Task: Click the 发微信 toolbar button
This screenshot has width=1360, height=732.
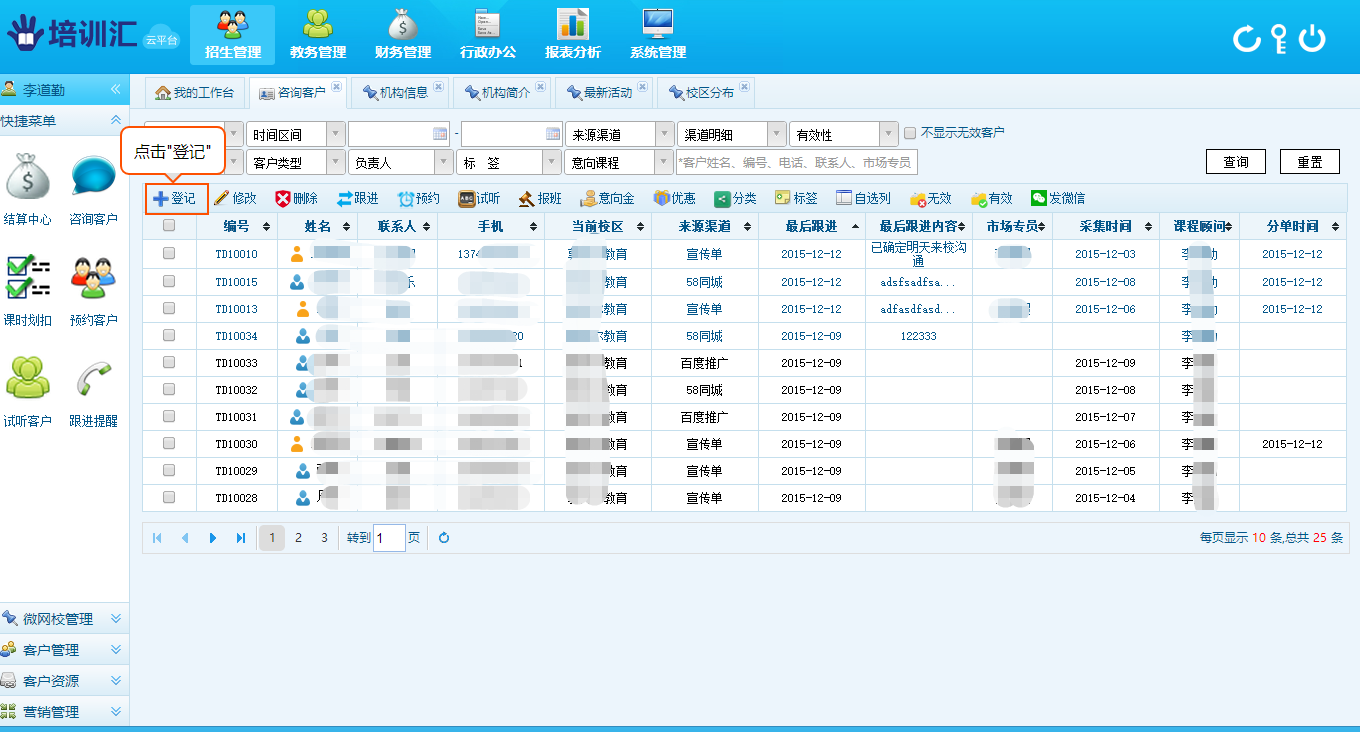Action: (x=1059, y=199)
